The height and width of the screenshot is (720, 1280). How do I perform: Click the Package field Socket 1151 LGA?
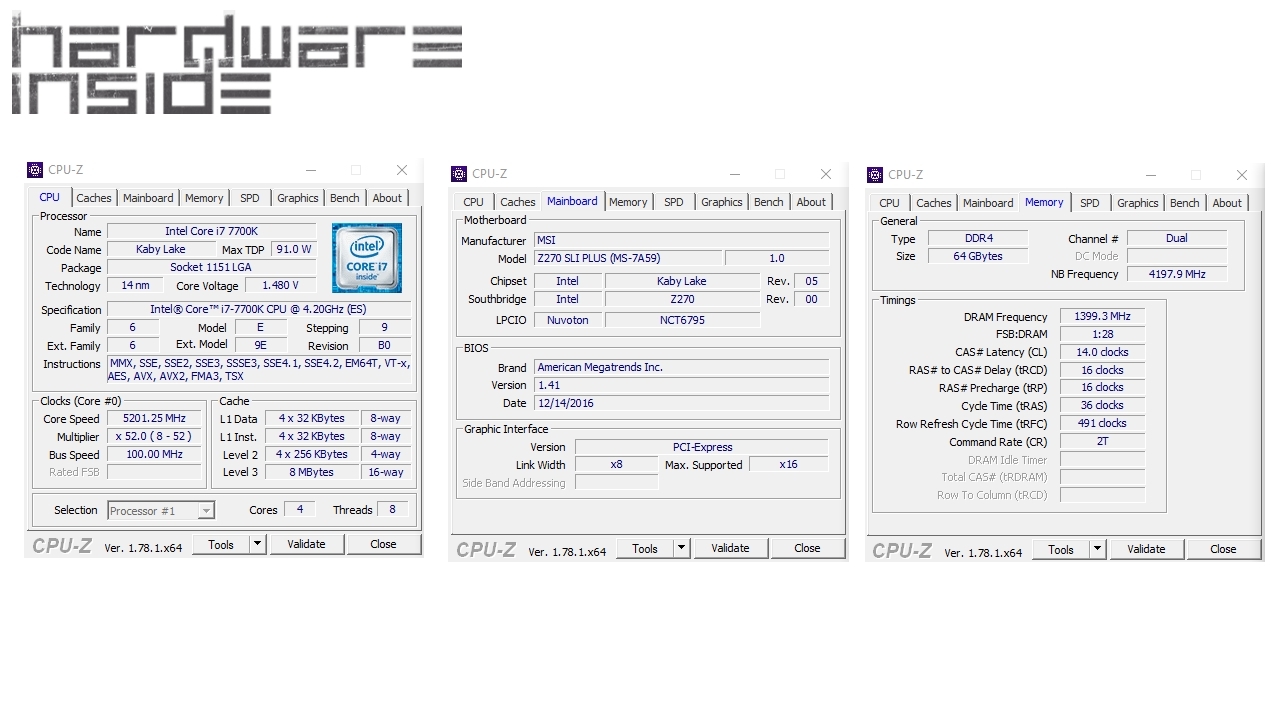(x=211, y=267)
